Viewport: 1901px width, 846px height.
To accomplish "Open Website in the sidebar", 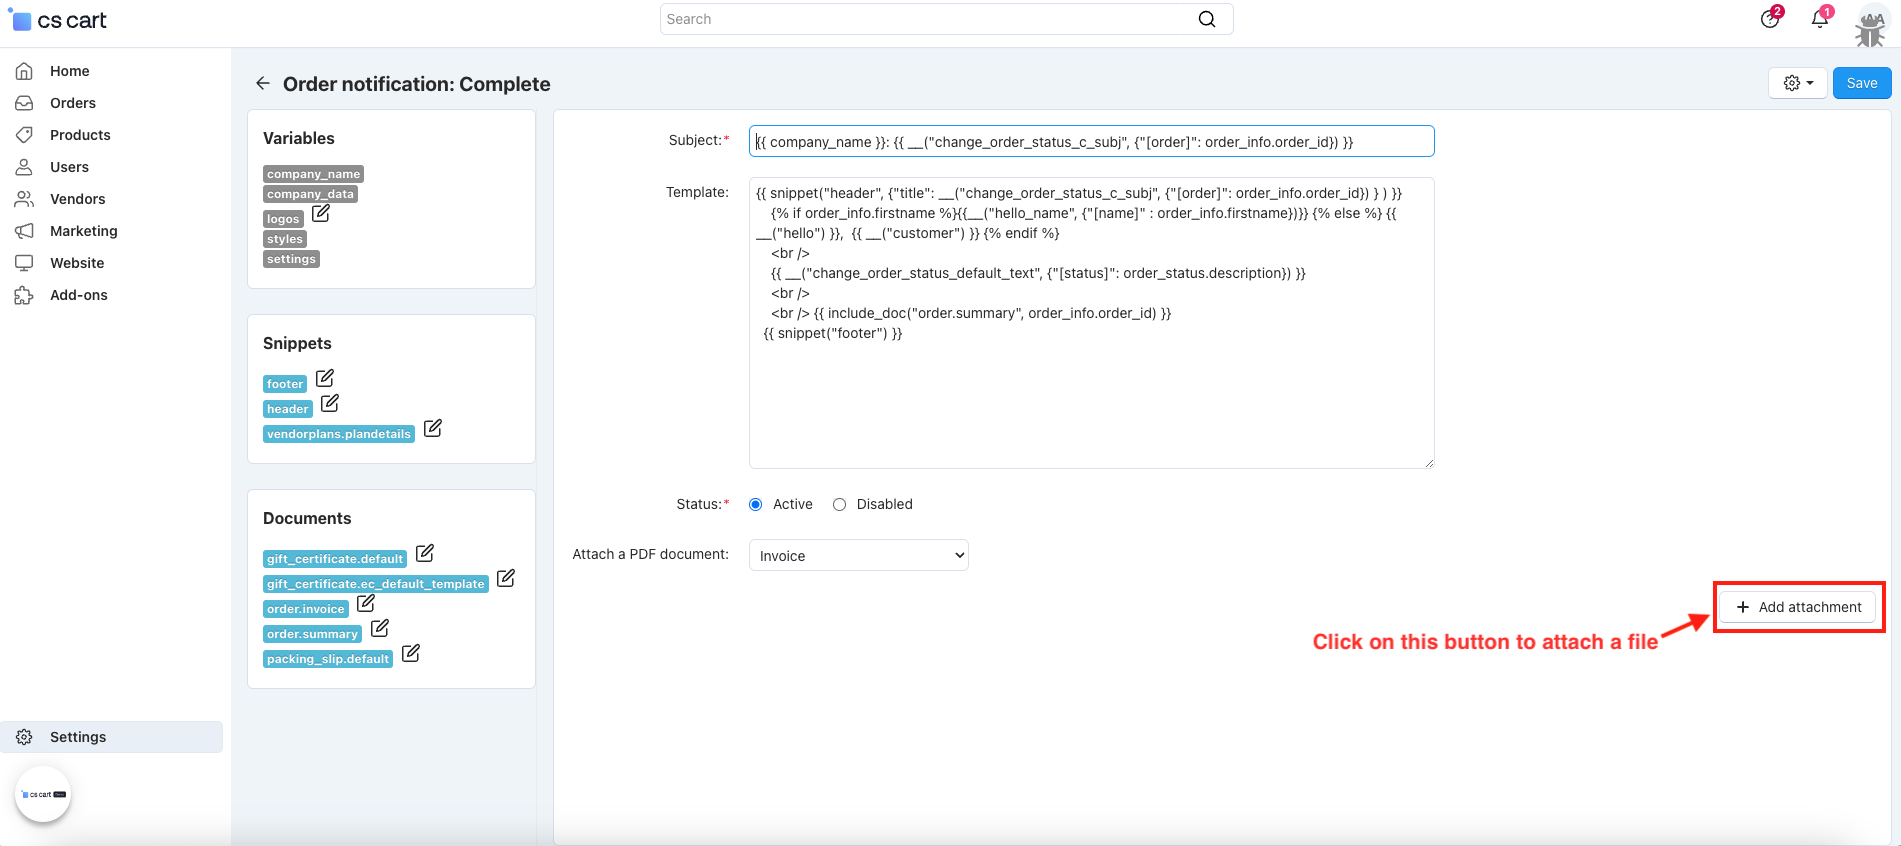I will click(x=77, y=263).
